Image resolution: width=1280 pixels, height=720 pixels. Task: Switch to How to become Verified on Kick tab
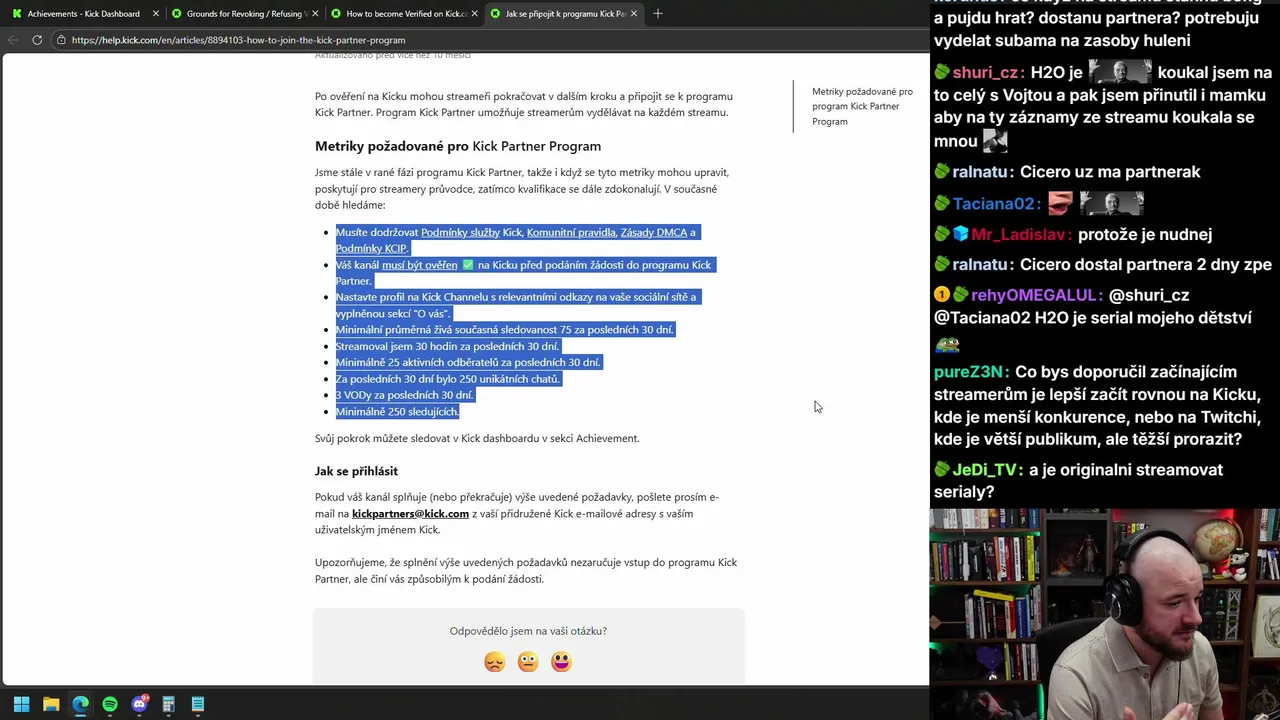(403, 14)
